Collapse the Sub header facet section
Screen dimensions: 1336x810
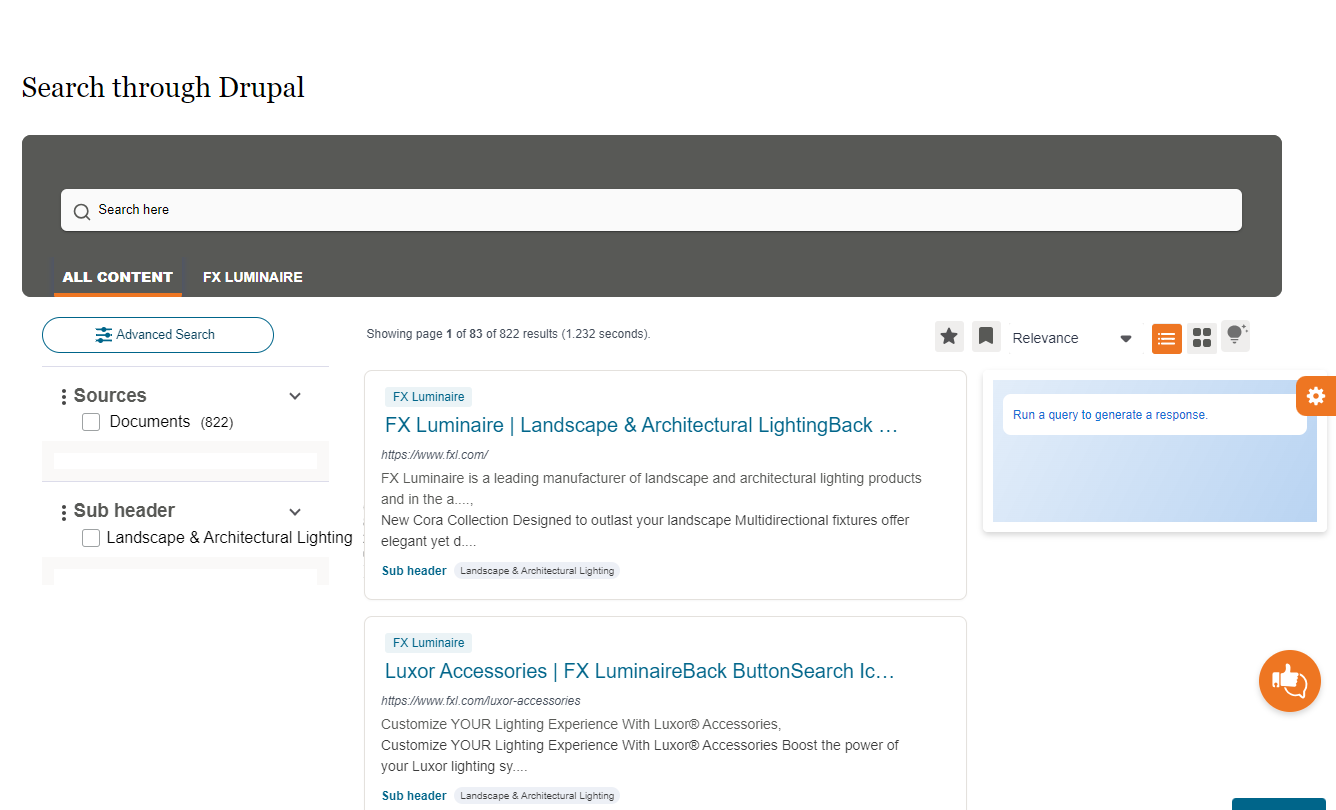click(x=295, y=511)
